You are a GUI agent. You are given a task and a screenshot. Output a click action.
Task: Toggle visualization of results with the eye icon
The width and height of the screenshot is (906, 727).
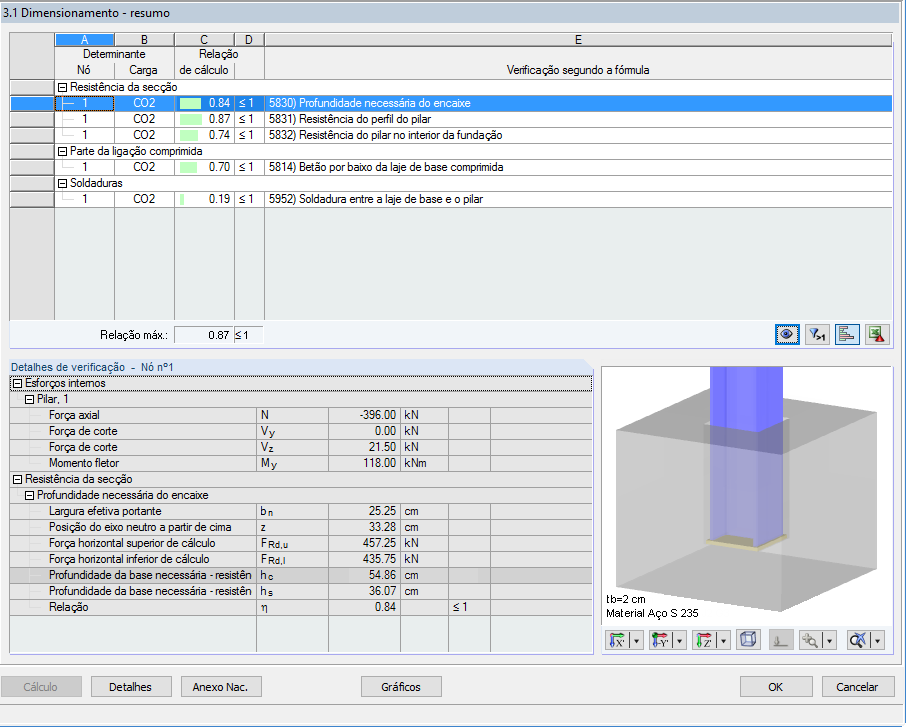tap(787, 334)
